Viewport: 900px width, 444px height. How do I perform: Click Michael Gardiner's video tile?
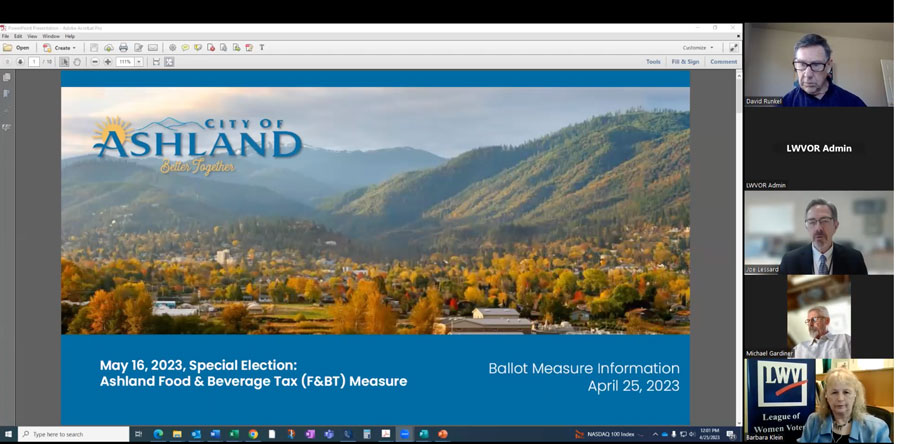coord(819,317)
